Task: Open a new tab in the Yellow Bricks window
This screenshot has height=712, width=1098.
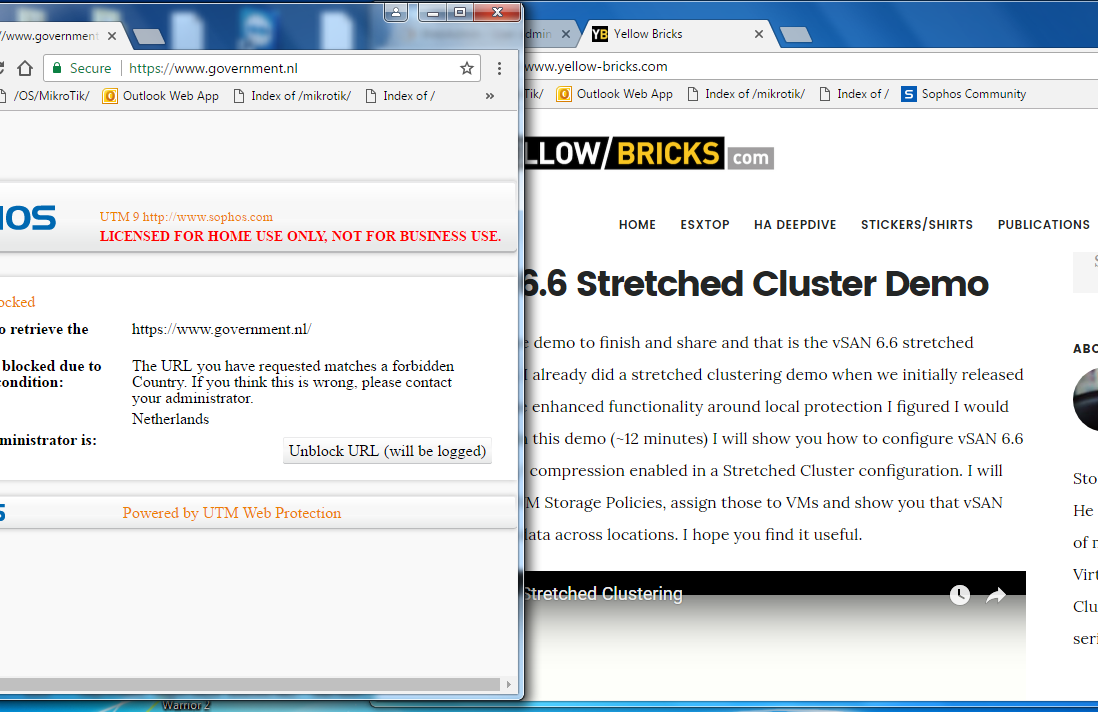Action: [795, 34]
